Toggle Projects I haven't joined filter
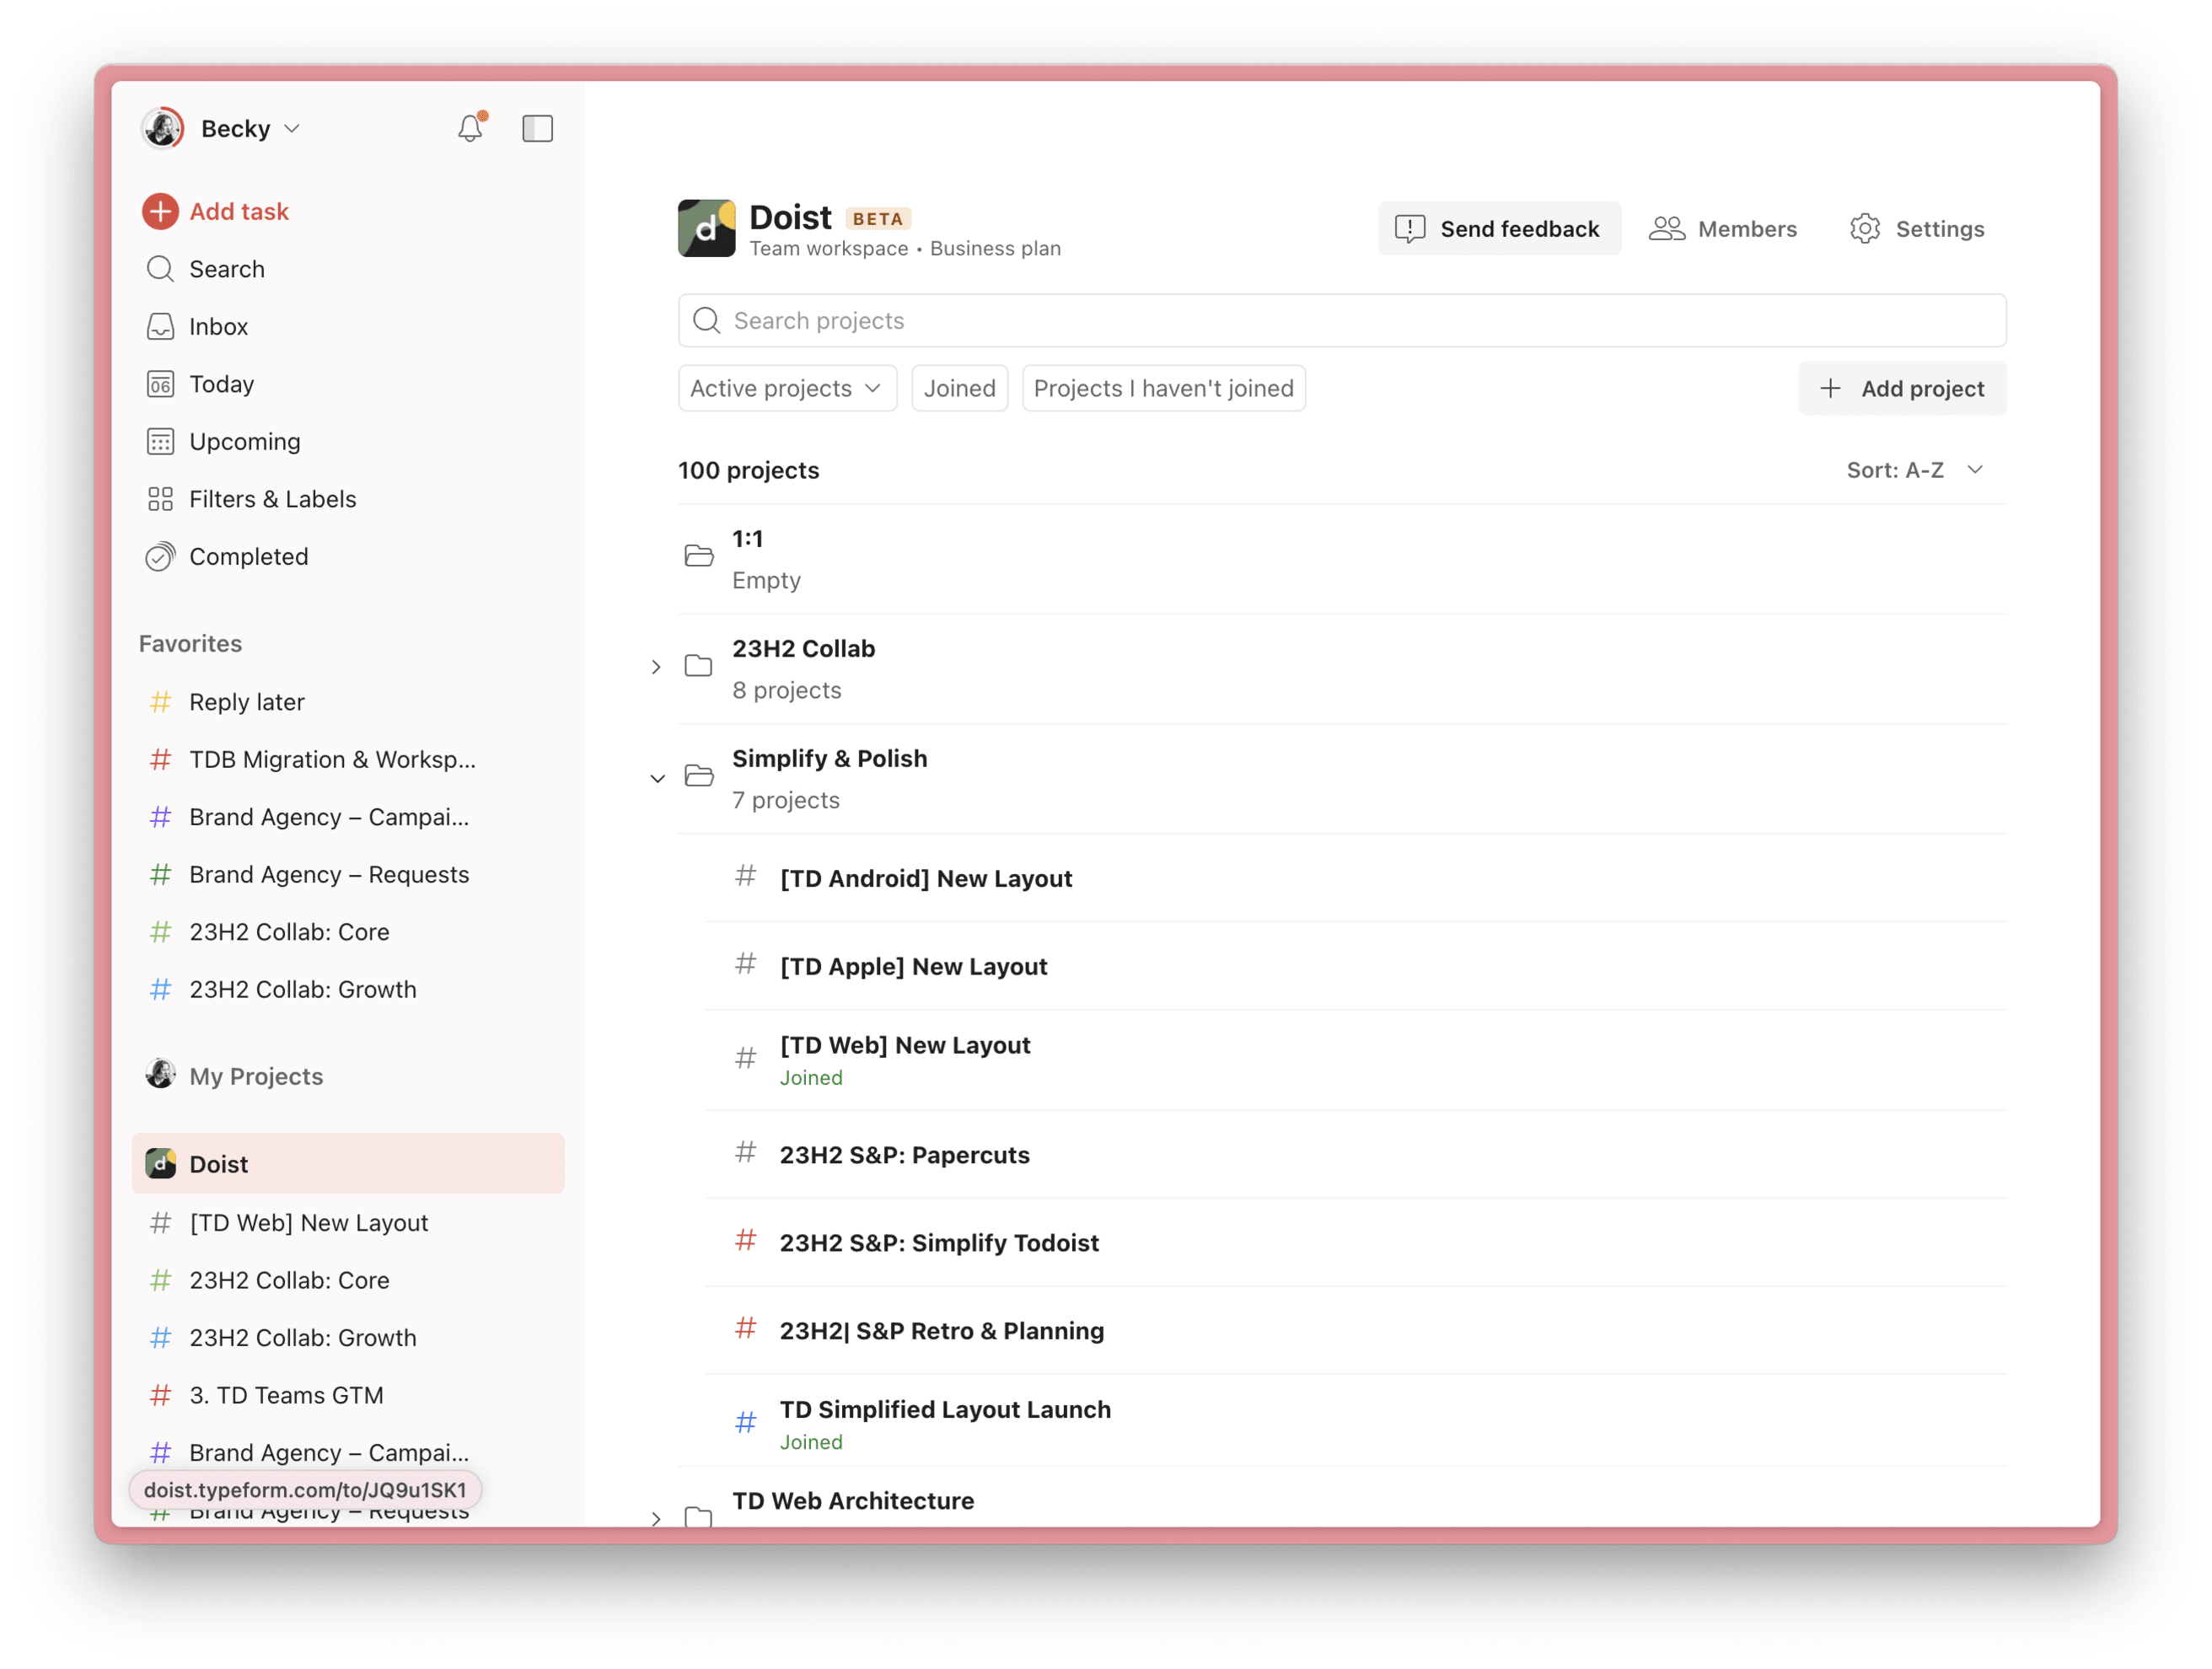The height and width of the screenshot is (1669, 2212). coord(1163,388)
